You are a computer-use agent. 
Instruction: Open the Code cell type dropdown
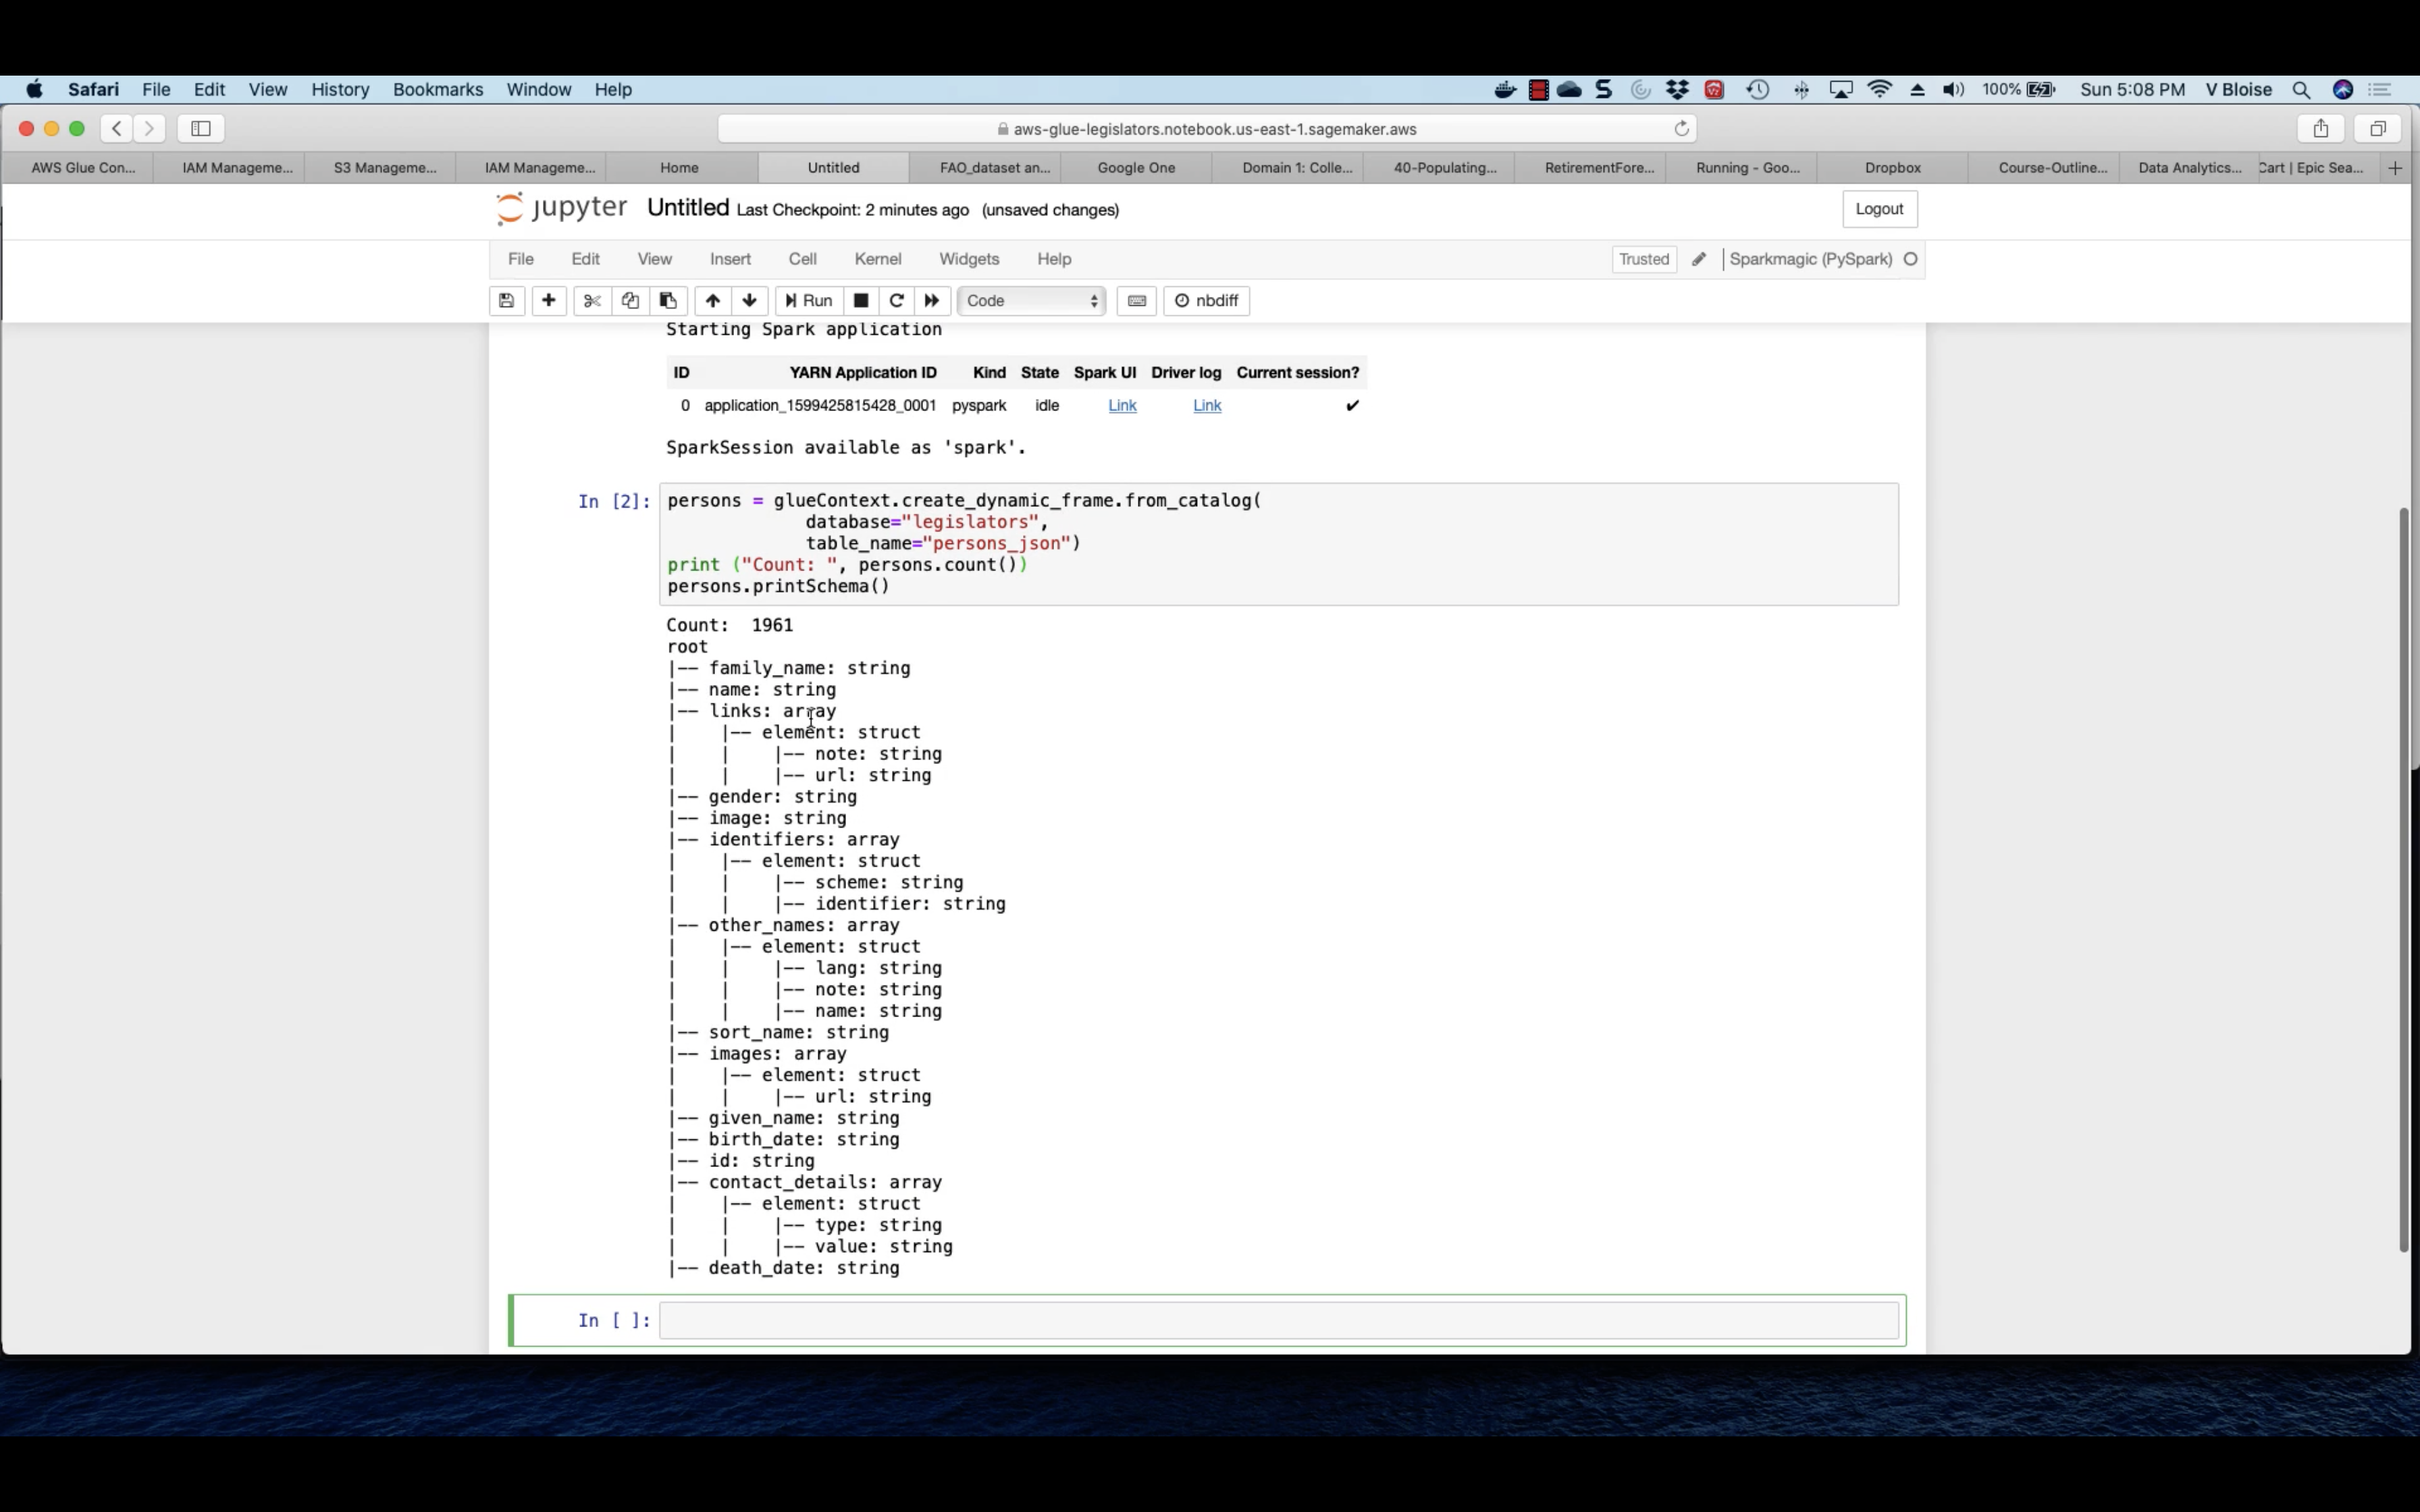tap(1031, 301)
